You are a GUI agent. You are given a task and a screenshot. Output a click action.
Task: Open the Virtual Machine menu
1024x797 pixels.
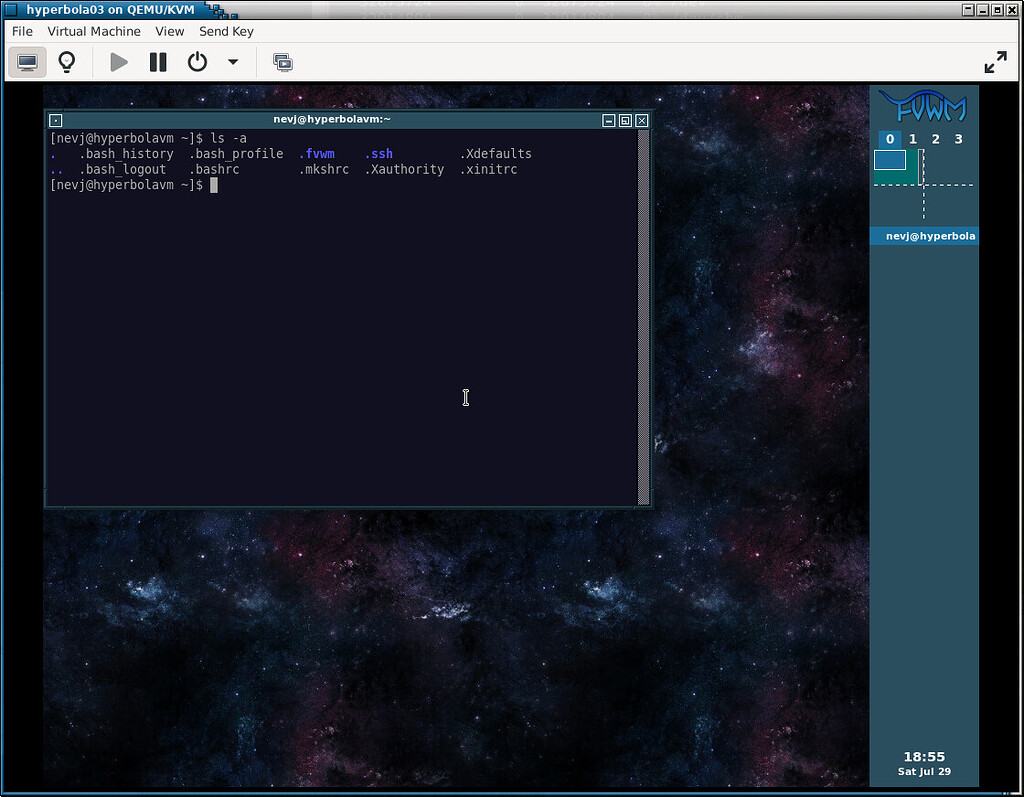pyautogui.click(x=94, y=31)
